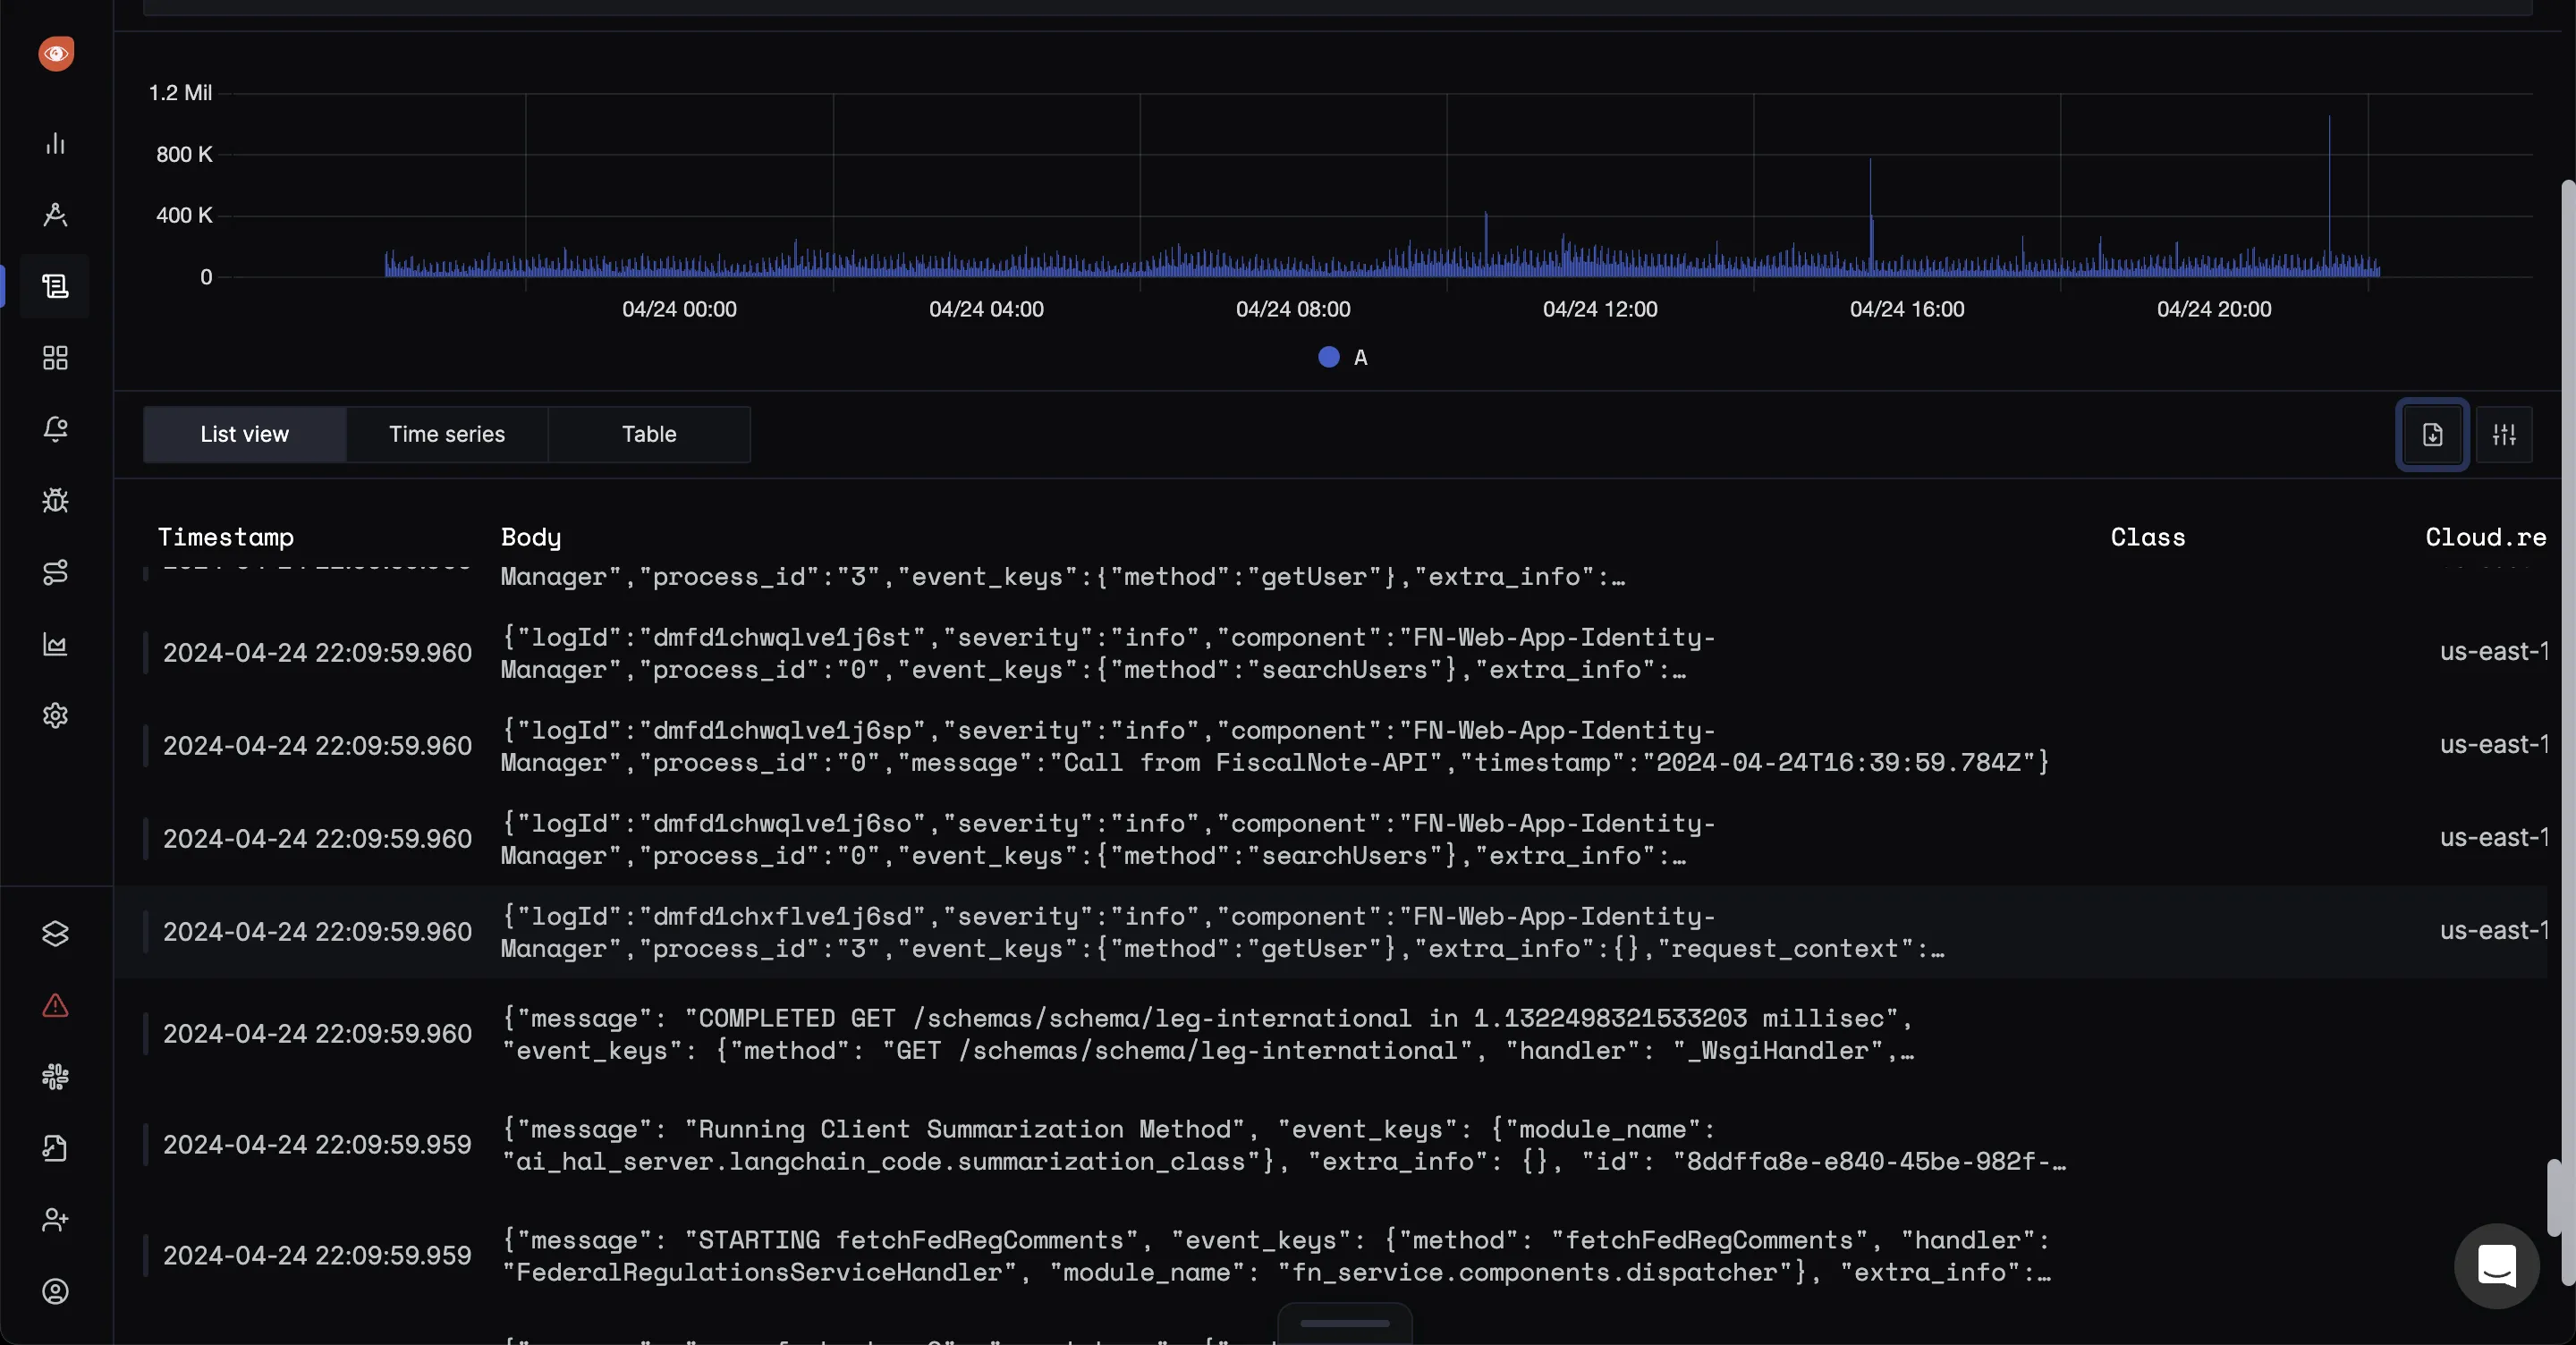Viewport: 2576px width, 1345px height.
Task: Click the 22:09:59.959 timestamp of the Summarization log row
Action: pos(317,1145)
